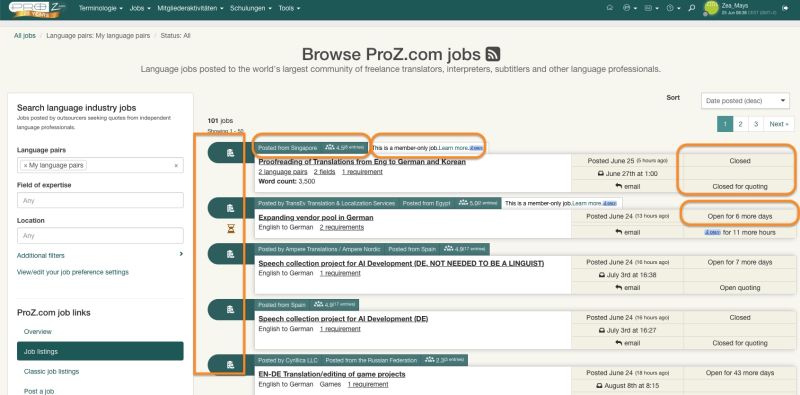Click Posted by Ampere Translations / Ampere Nordic
Viewport: 800px width, 395px height.
coord(319,250)
